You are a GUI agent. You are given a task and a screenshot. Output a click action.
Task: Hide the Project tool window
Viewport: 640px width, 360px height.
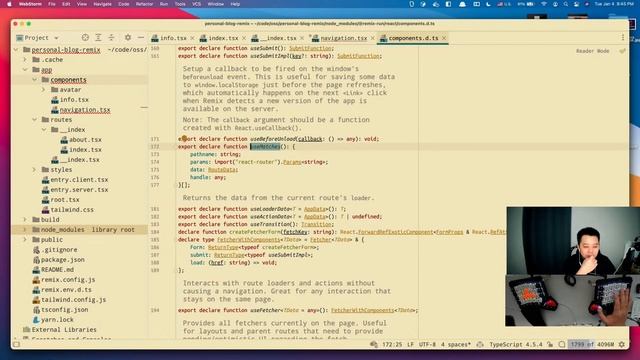[x=141, y=38]
